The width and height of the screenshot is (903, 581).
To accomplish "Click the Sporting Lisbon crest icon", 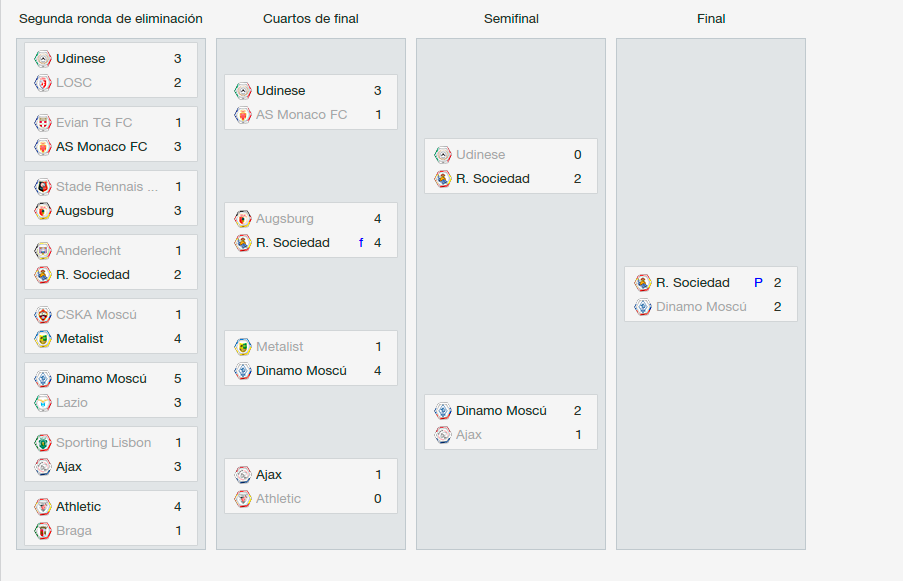I will point(43,443).
